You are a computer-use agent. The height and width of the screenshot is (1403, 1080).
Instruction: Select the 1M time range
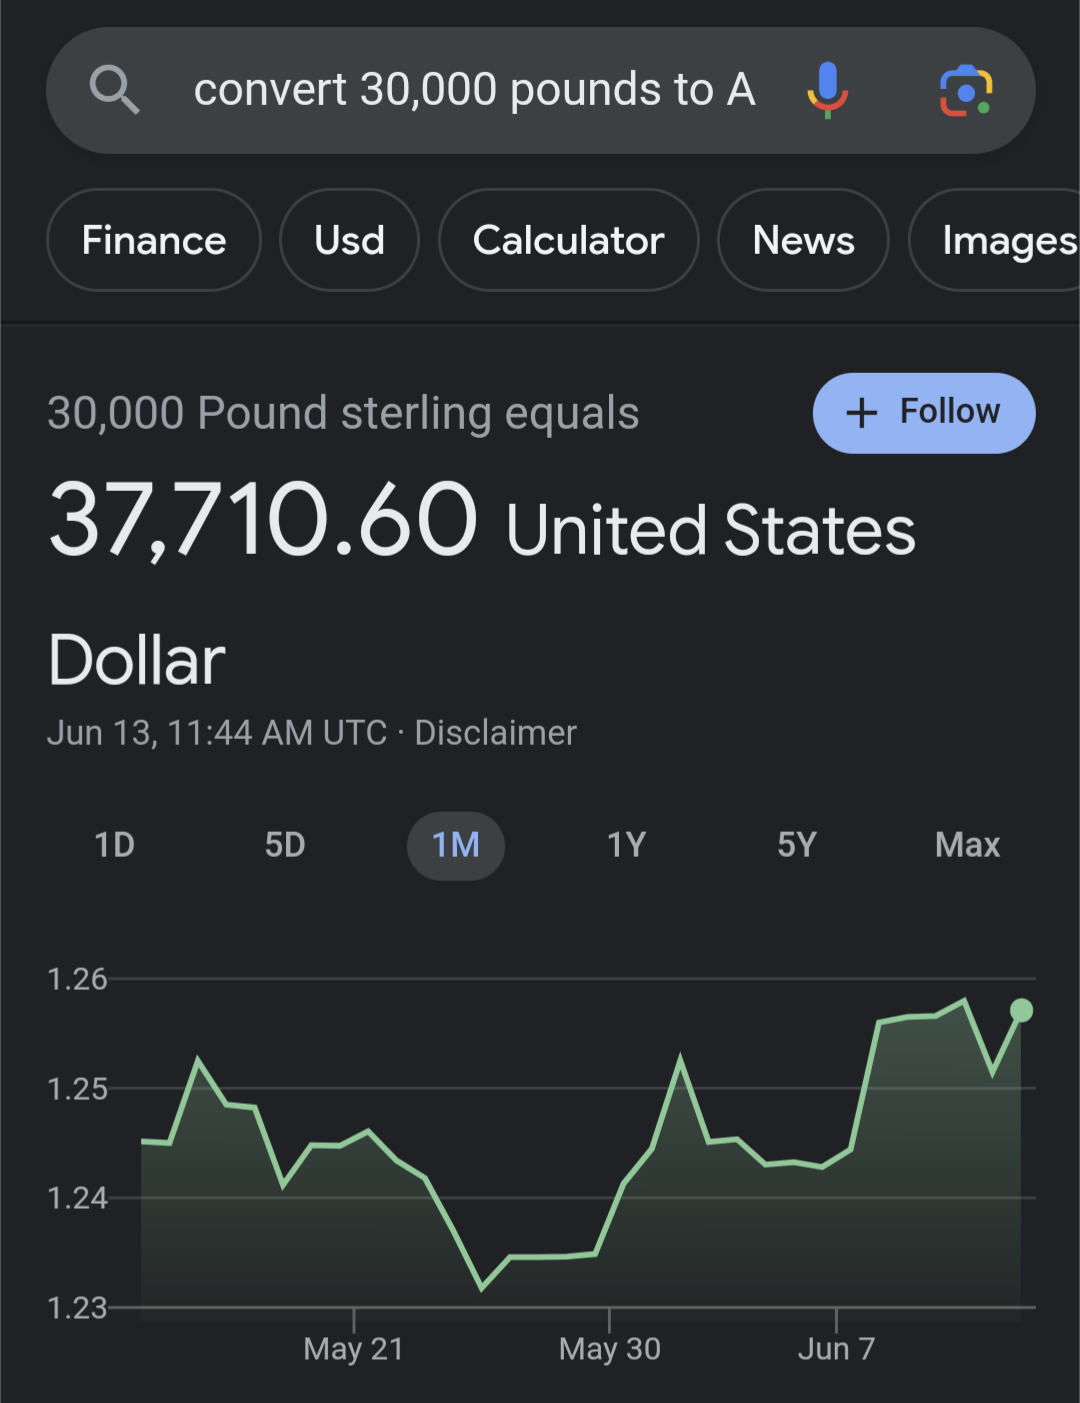coord(456,846)
